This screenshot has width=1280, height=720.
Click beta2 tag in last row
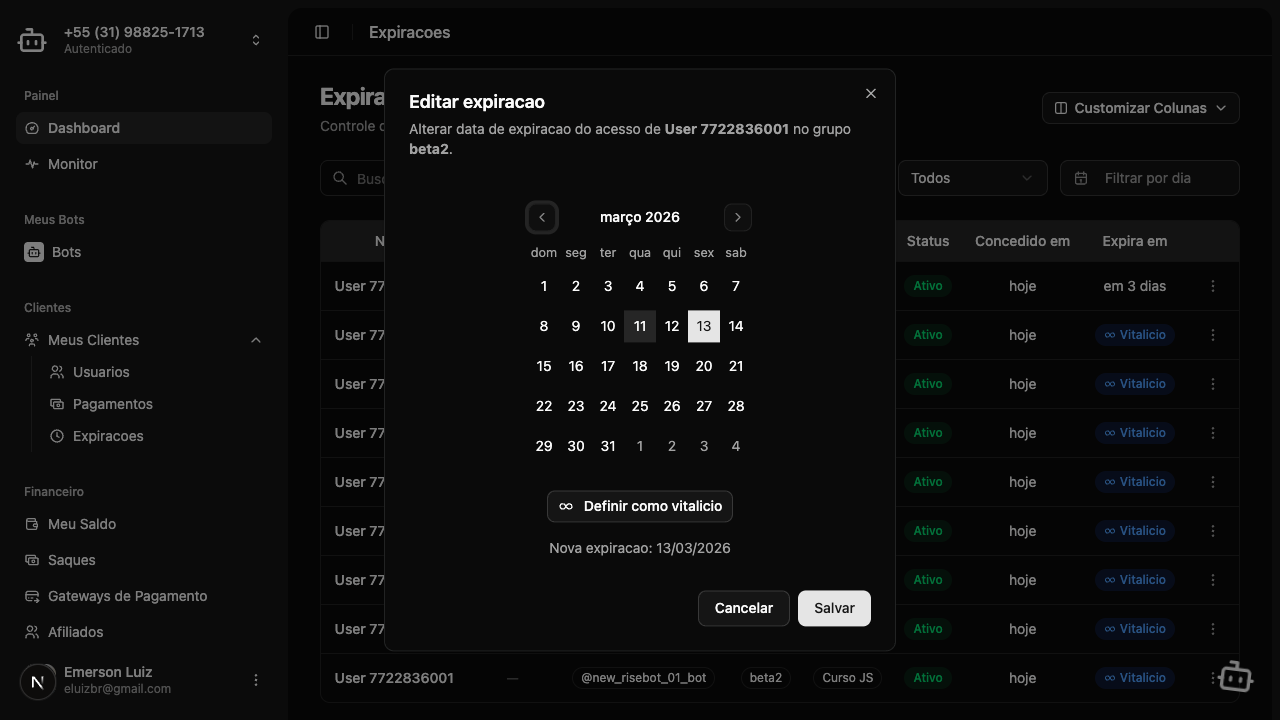point(766,678)
